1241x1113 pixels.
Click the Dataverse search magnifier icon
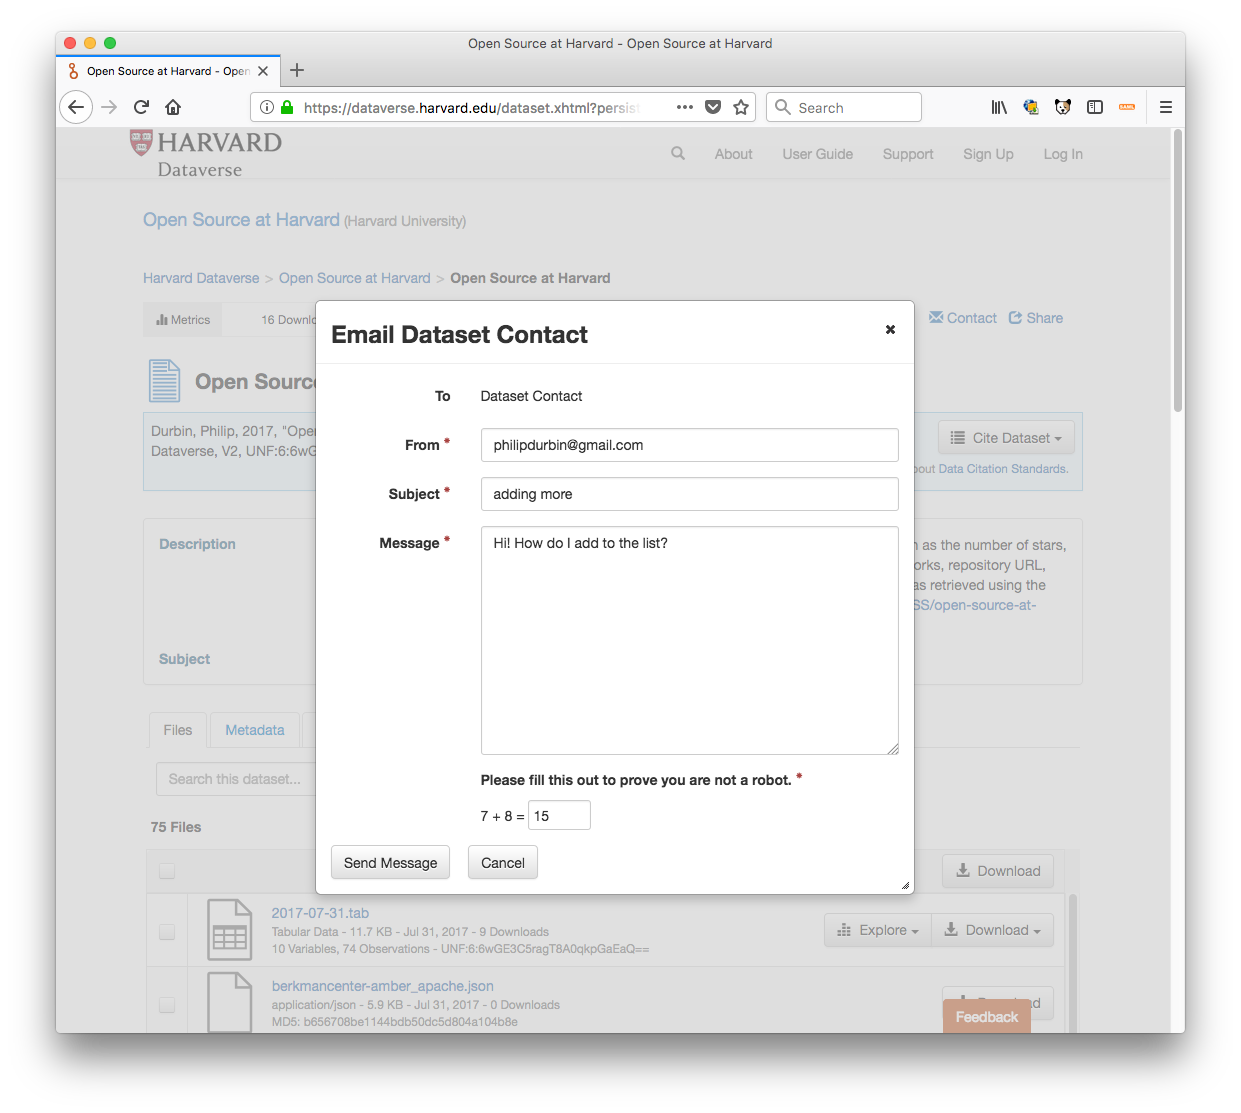coord(678,153)
